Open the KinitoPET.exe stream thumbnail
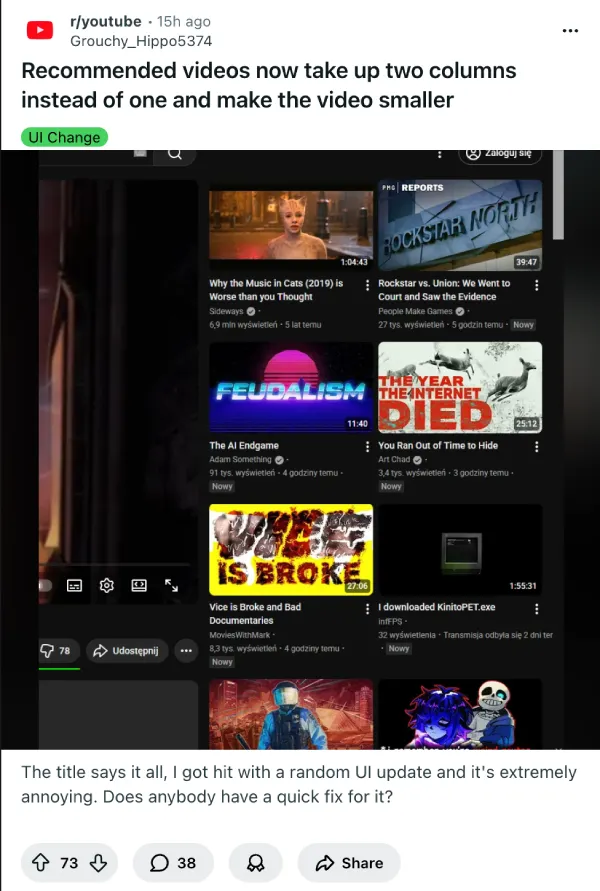This screenshot has height=891, width=600. point(460,549)
